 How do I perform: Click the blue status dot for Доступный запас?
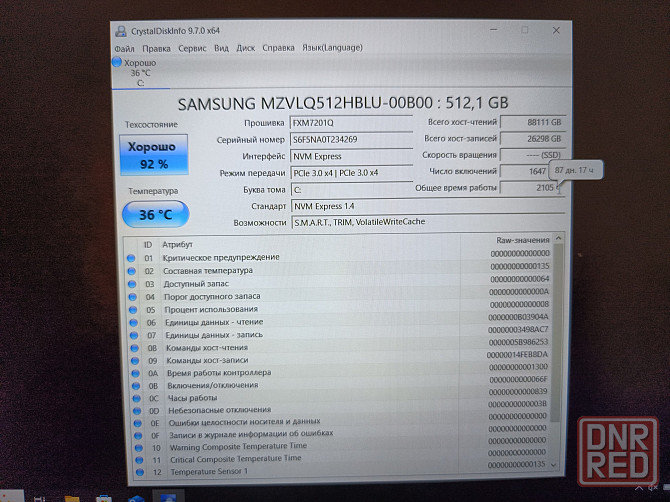point(132,284)
